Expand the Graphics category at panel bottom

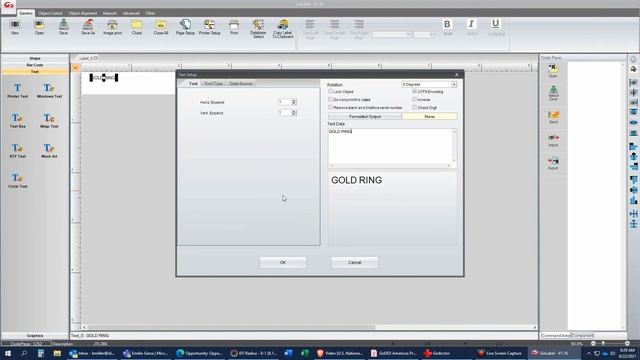tap(35, 336)
